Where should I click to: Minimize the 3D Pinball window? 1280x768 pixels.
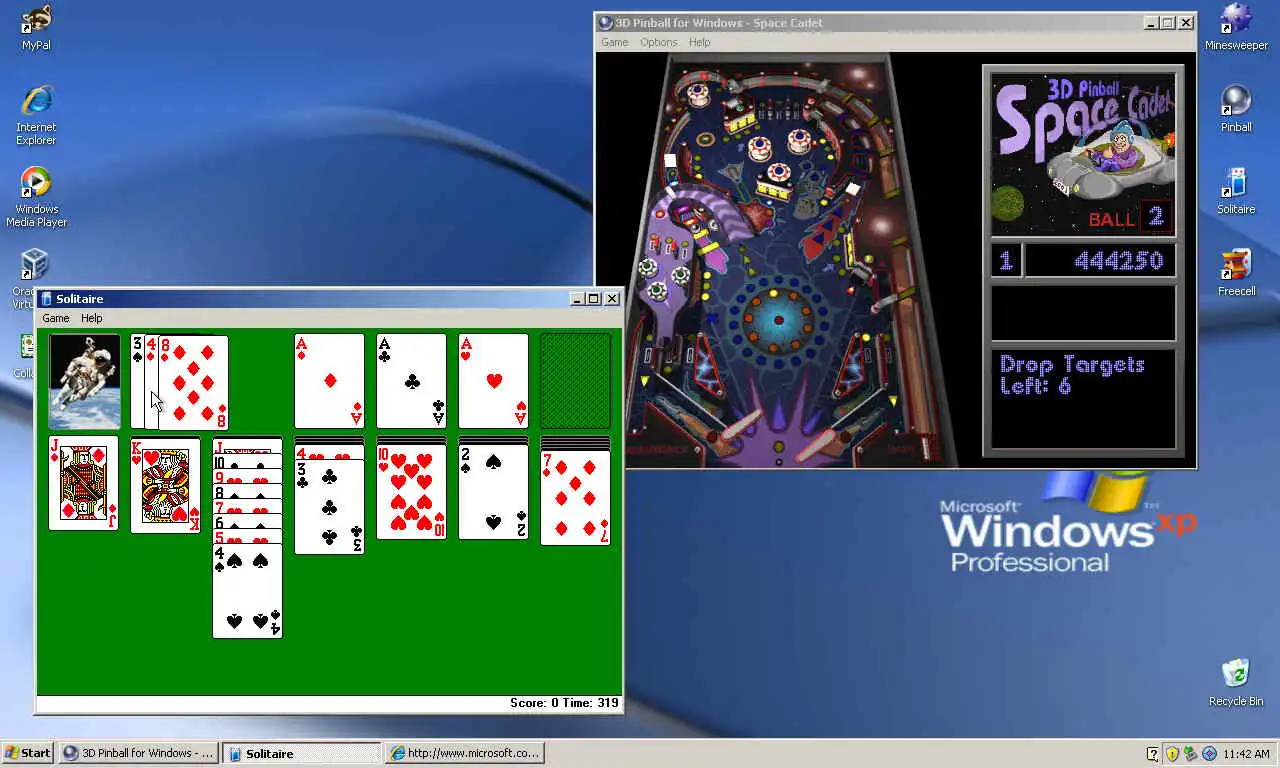tap(1150, 23)
